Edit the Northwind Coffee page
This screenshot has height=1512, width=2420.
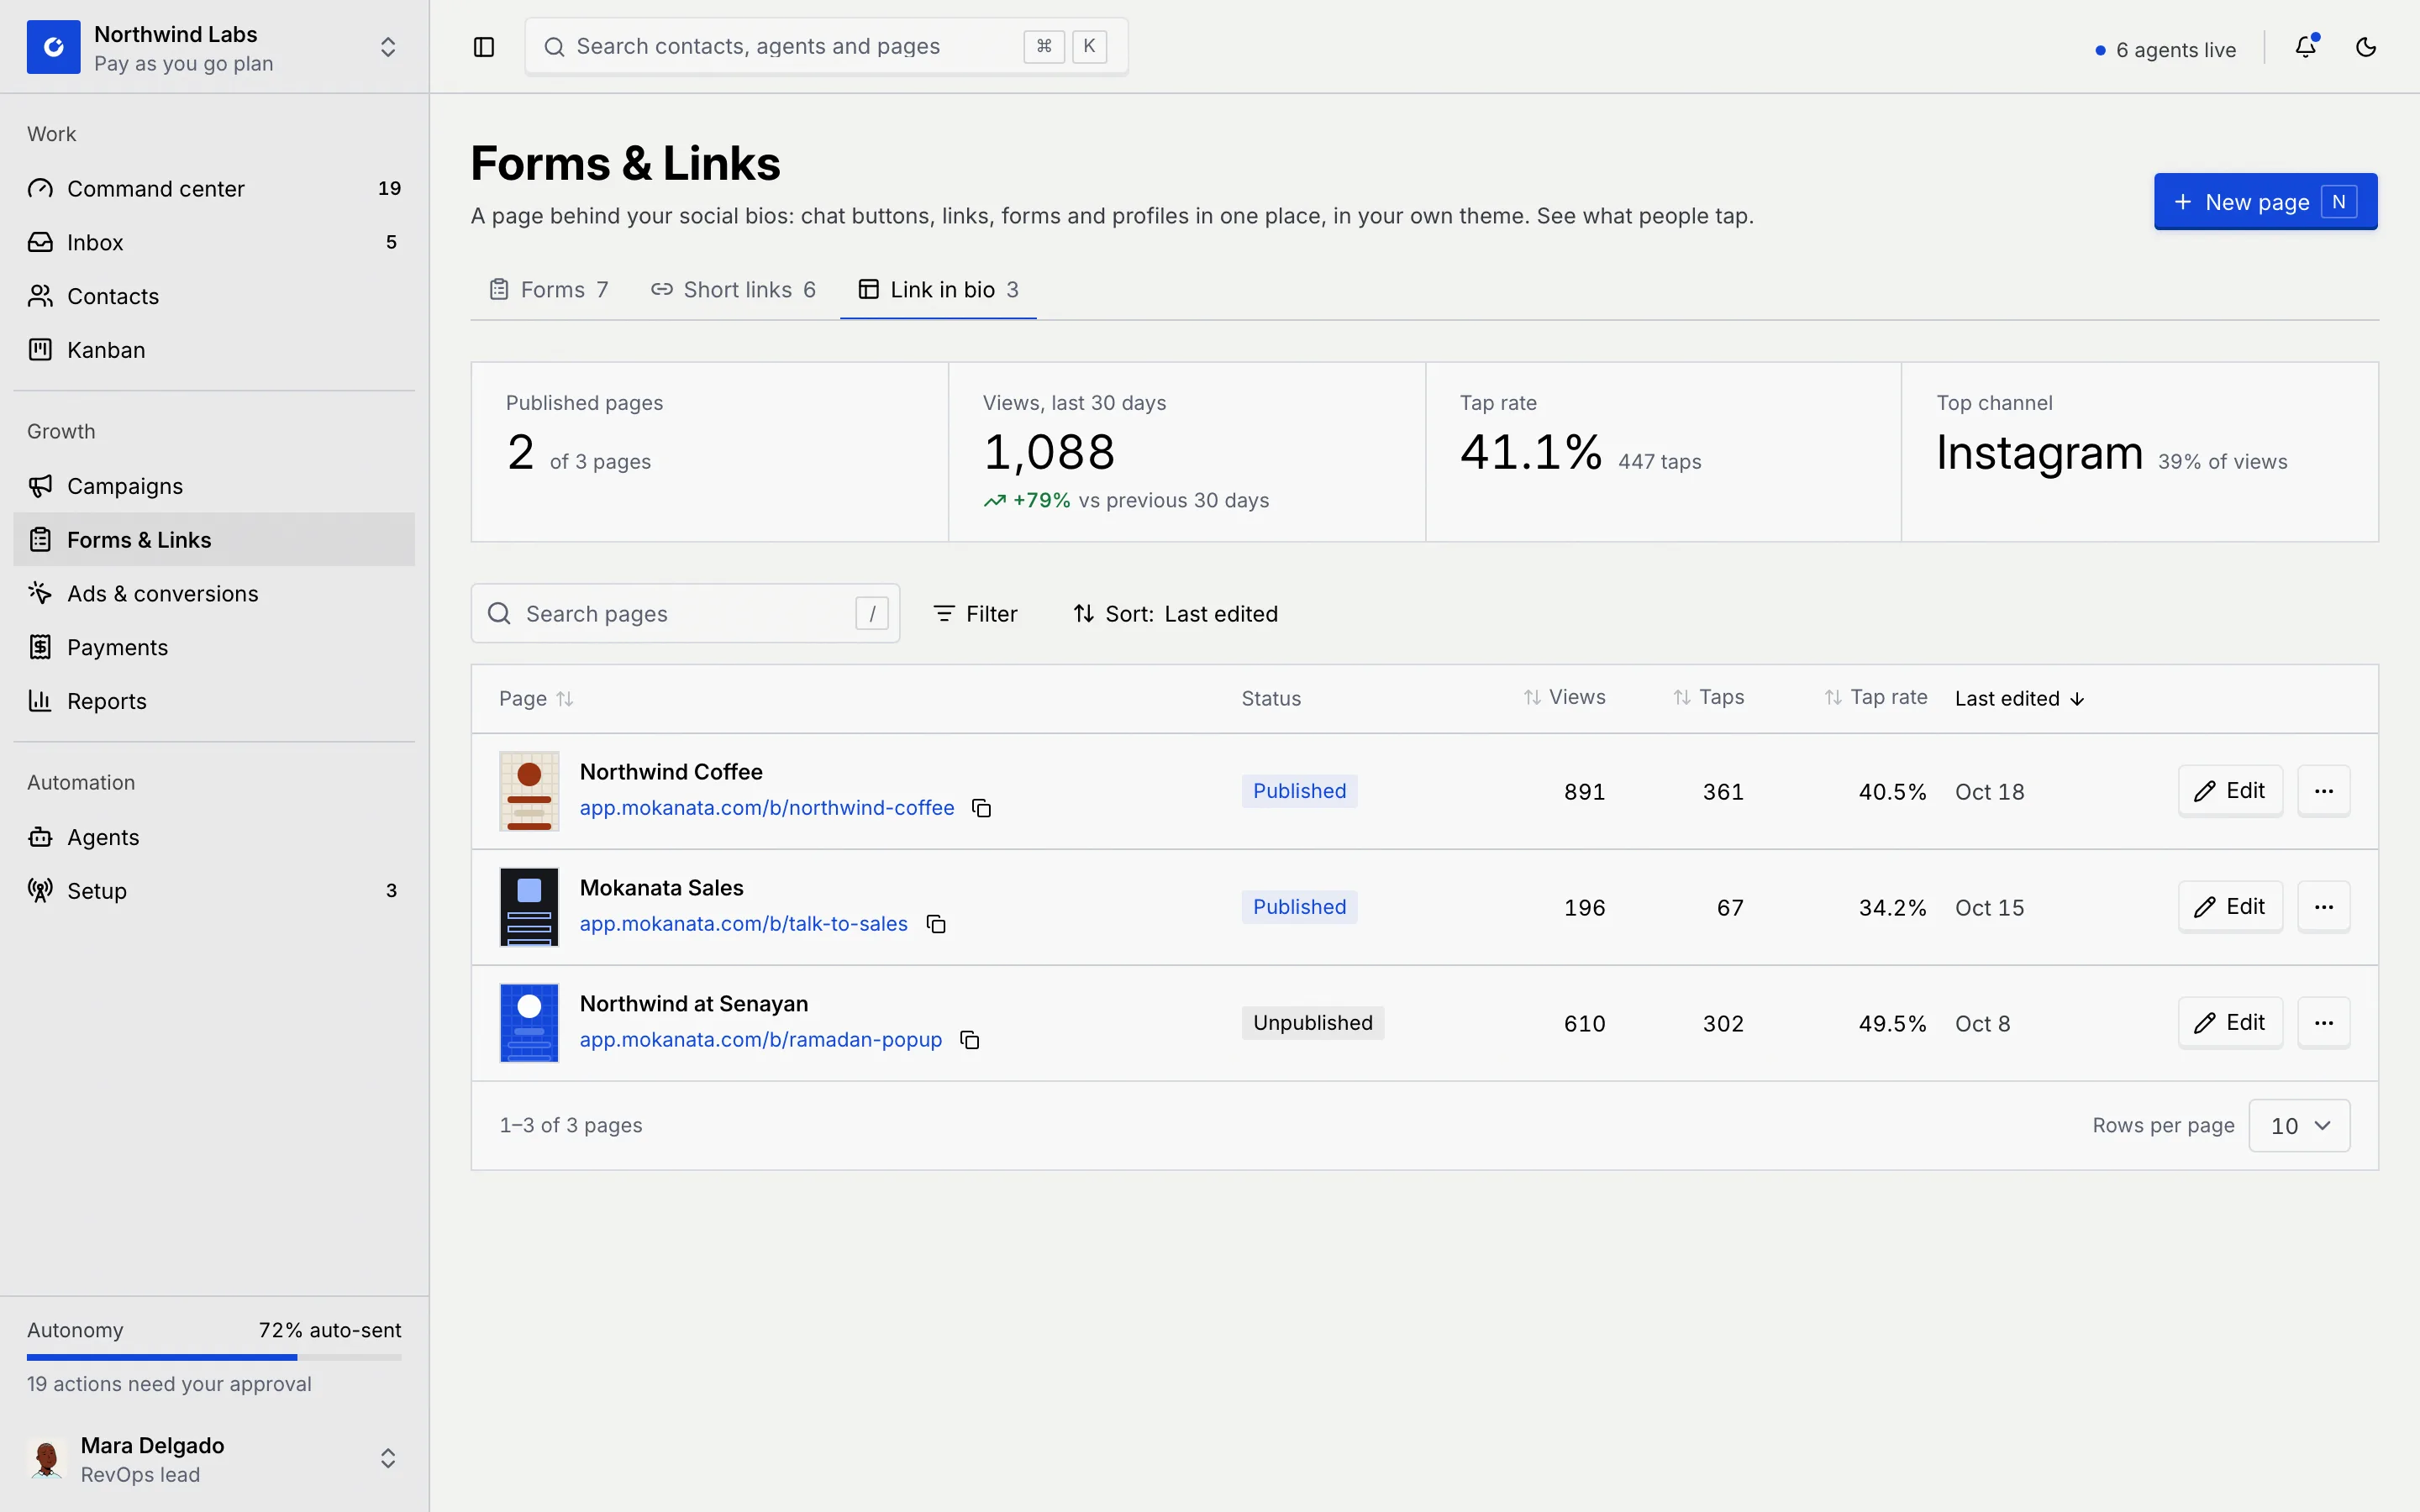coord(2230,791)
